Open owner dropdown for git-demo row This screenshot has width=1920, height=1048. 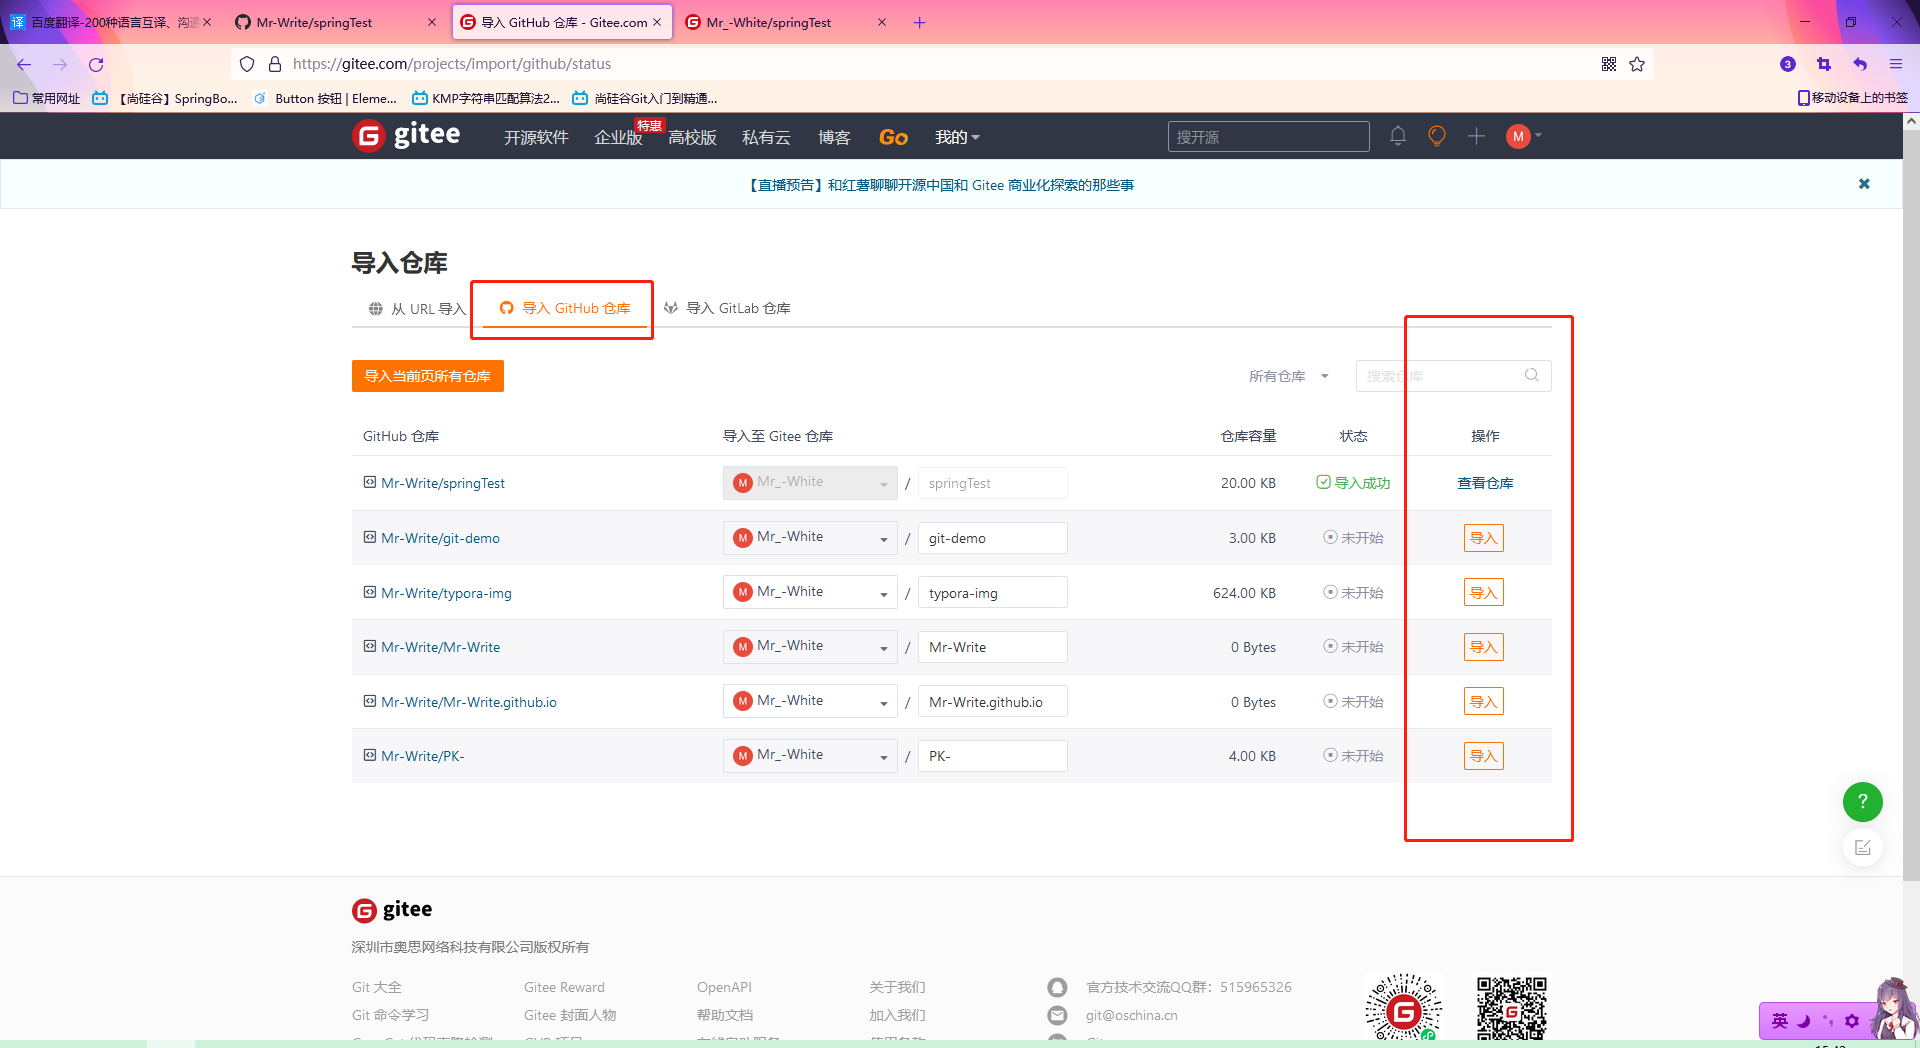pos(810,538)
